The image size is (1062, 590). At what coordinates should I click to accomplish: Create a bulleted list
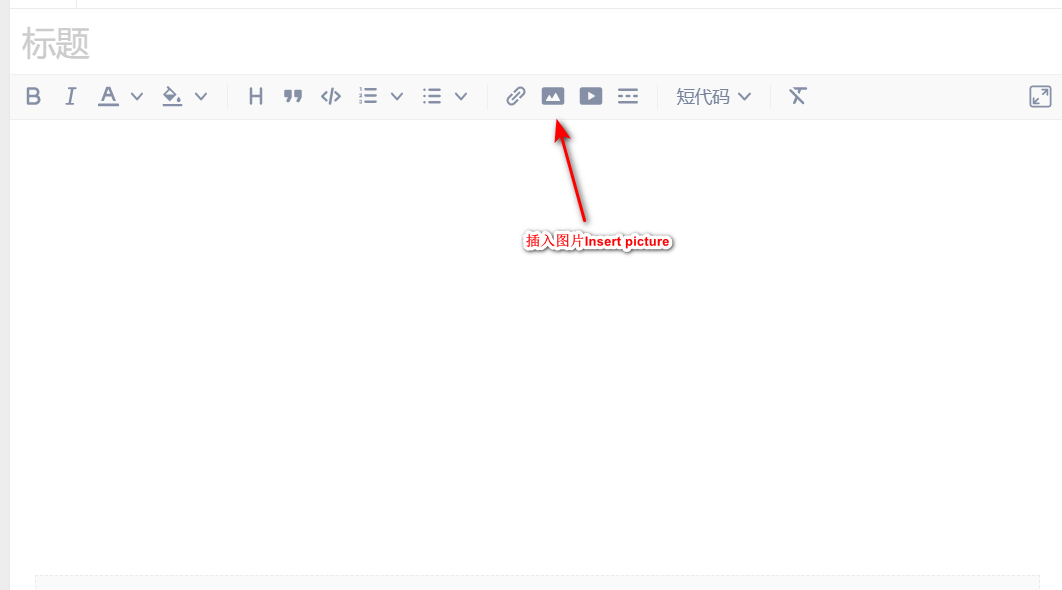click(x=432, y=96)
